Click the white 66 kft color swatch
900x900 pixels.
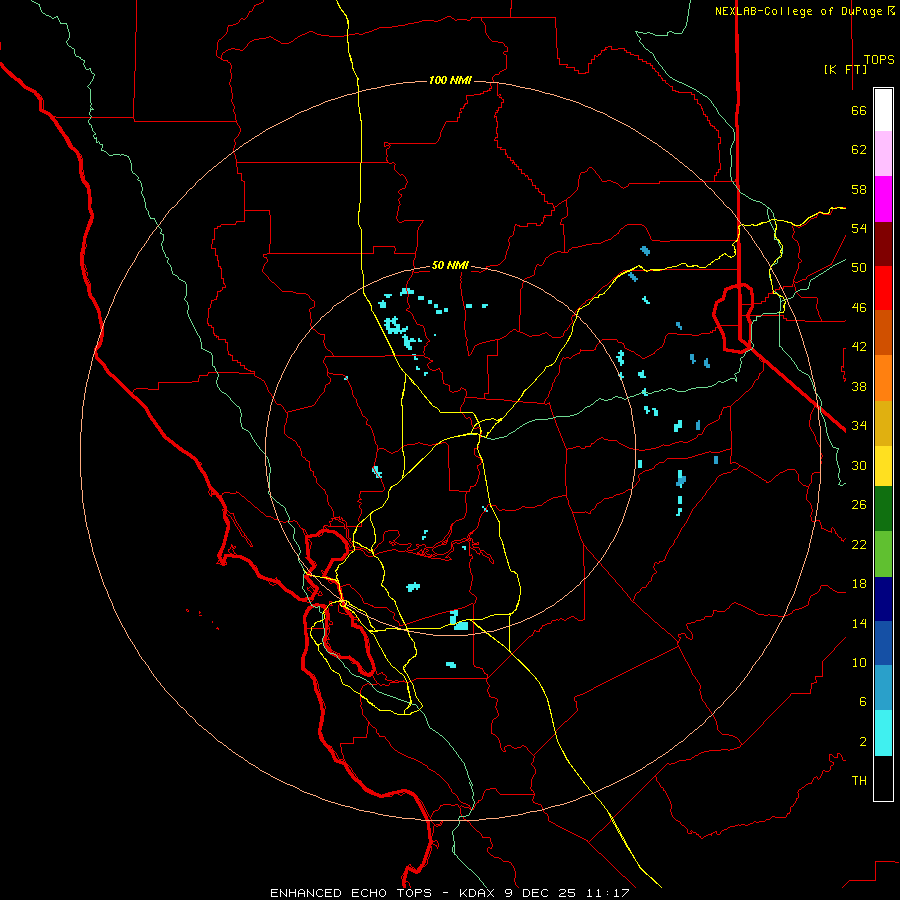point(883,110)
